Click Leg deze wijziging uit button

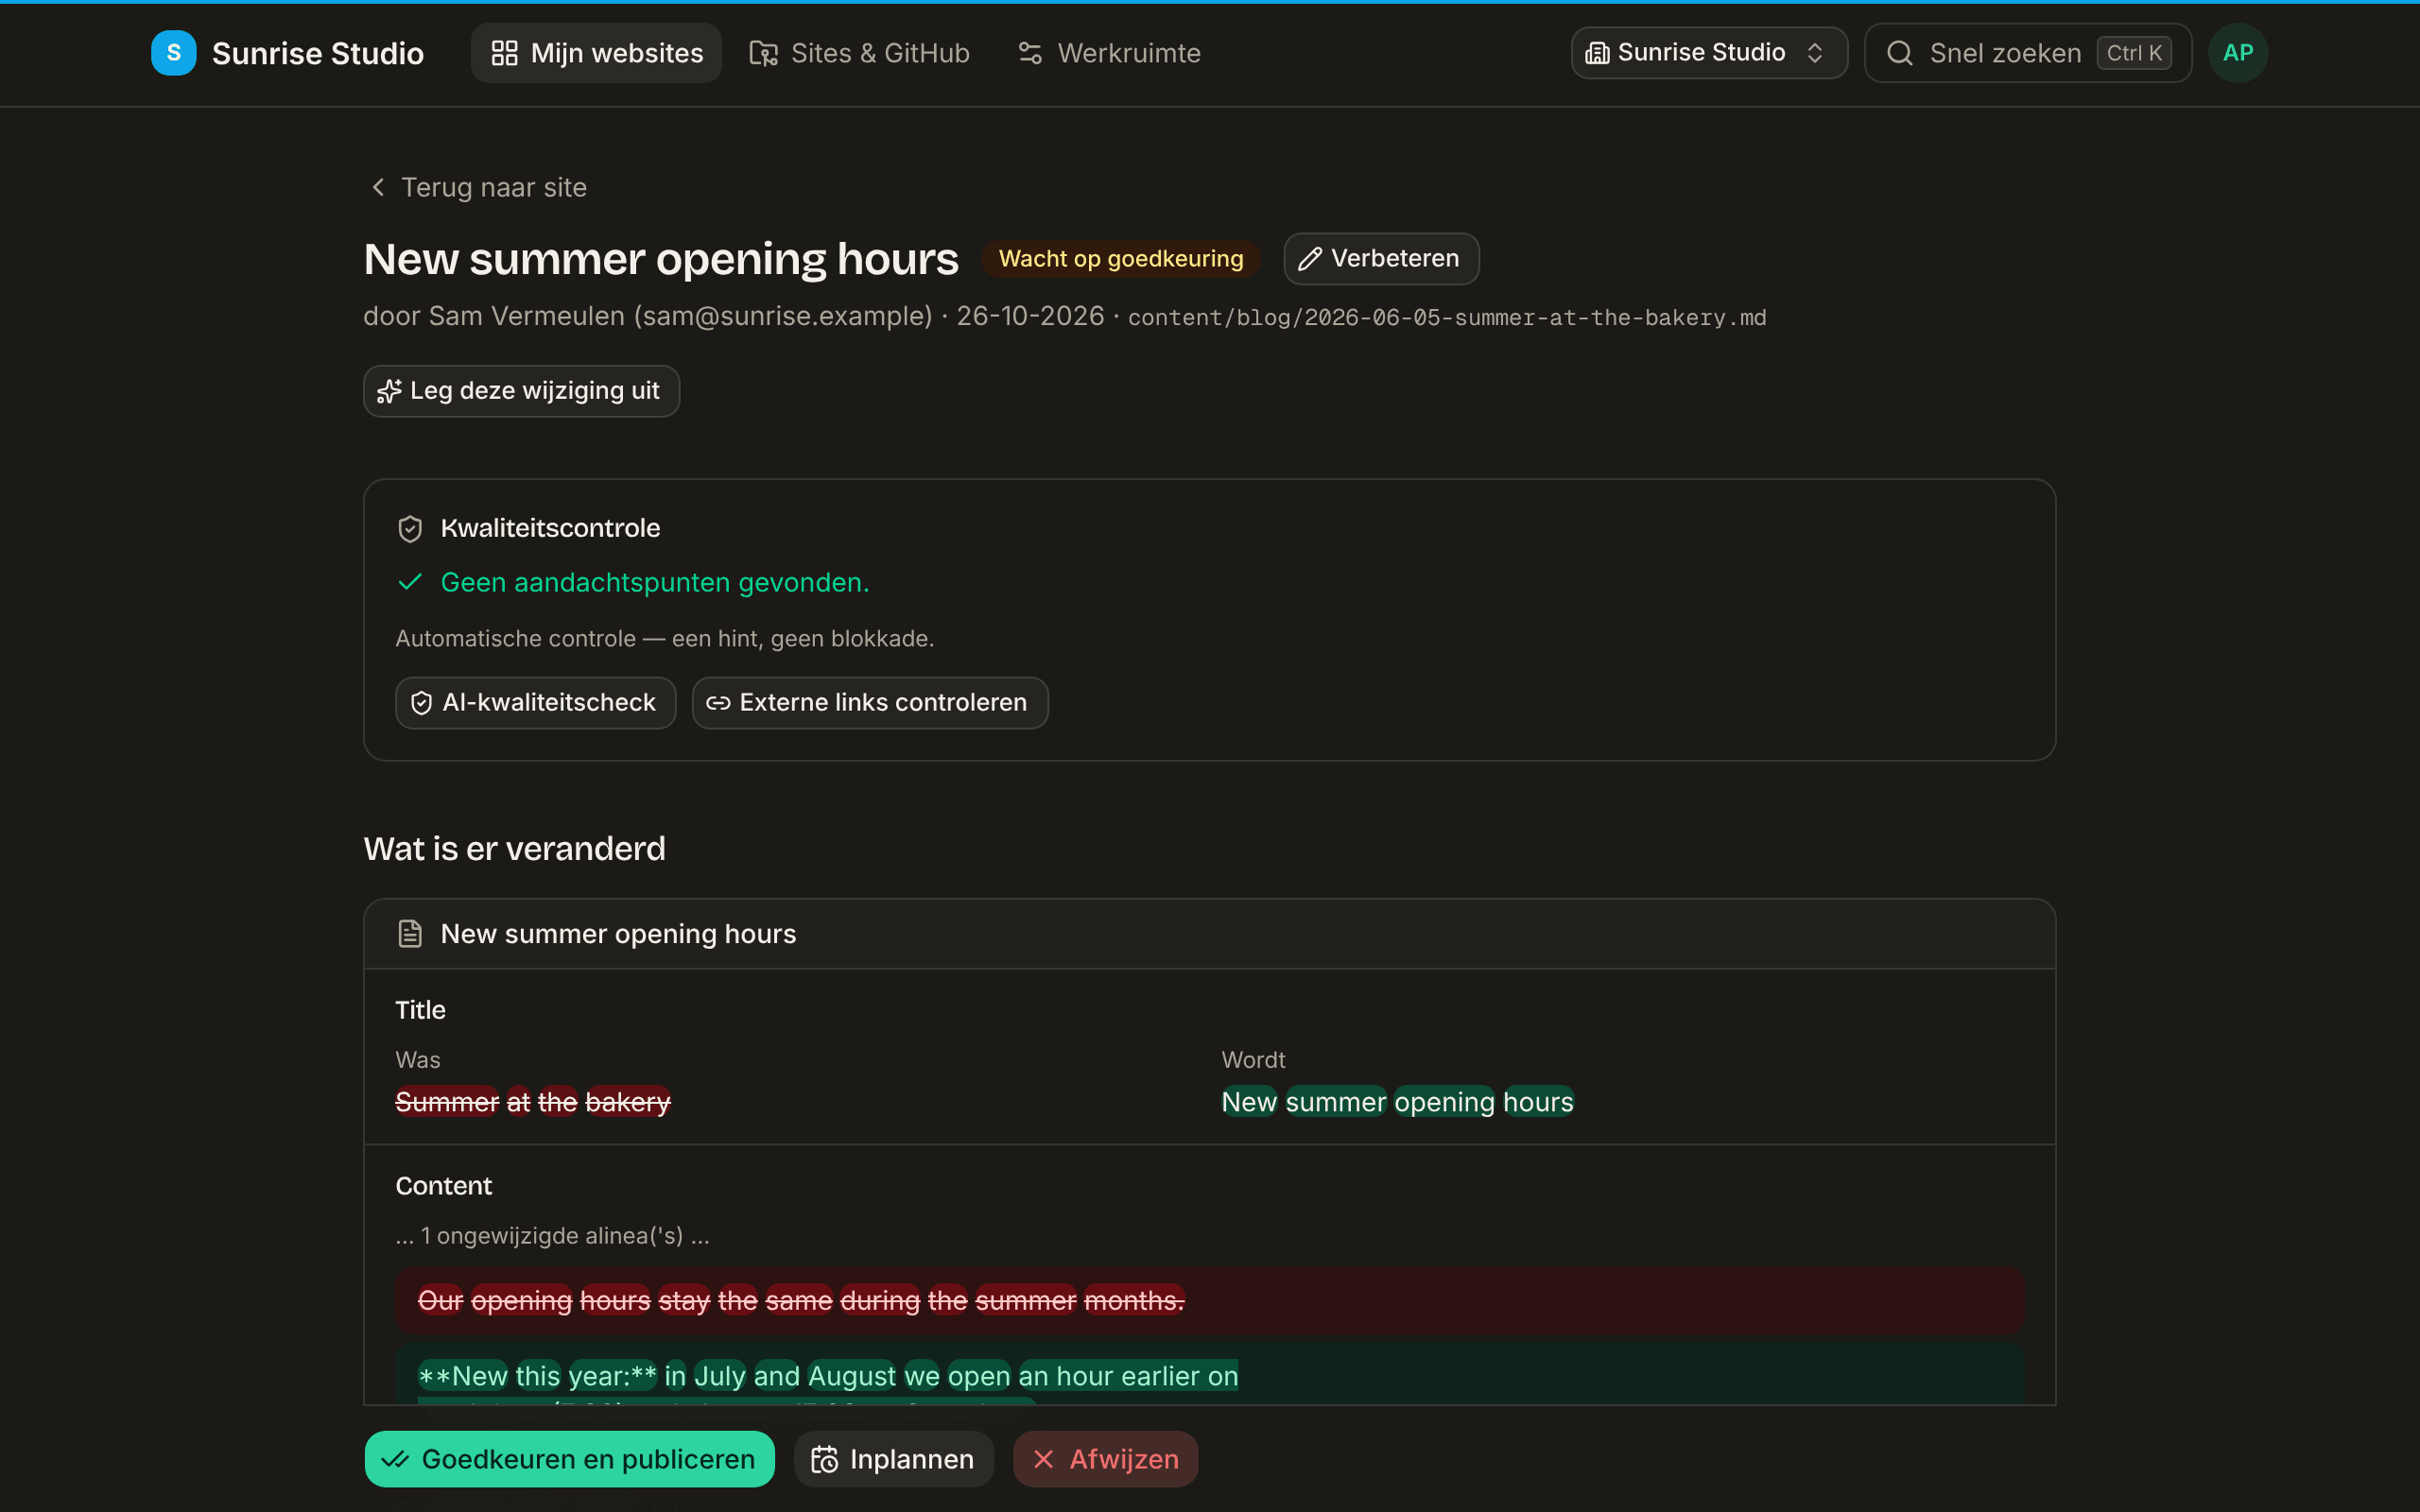[521, 391]
